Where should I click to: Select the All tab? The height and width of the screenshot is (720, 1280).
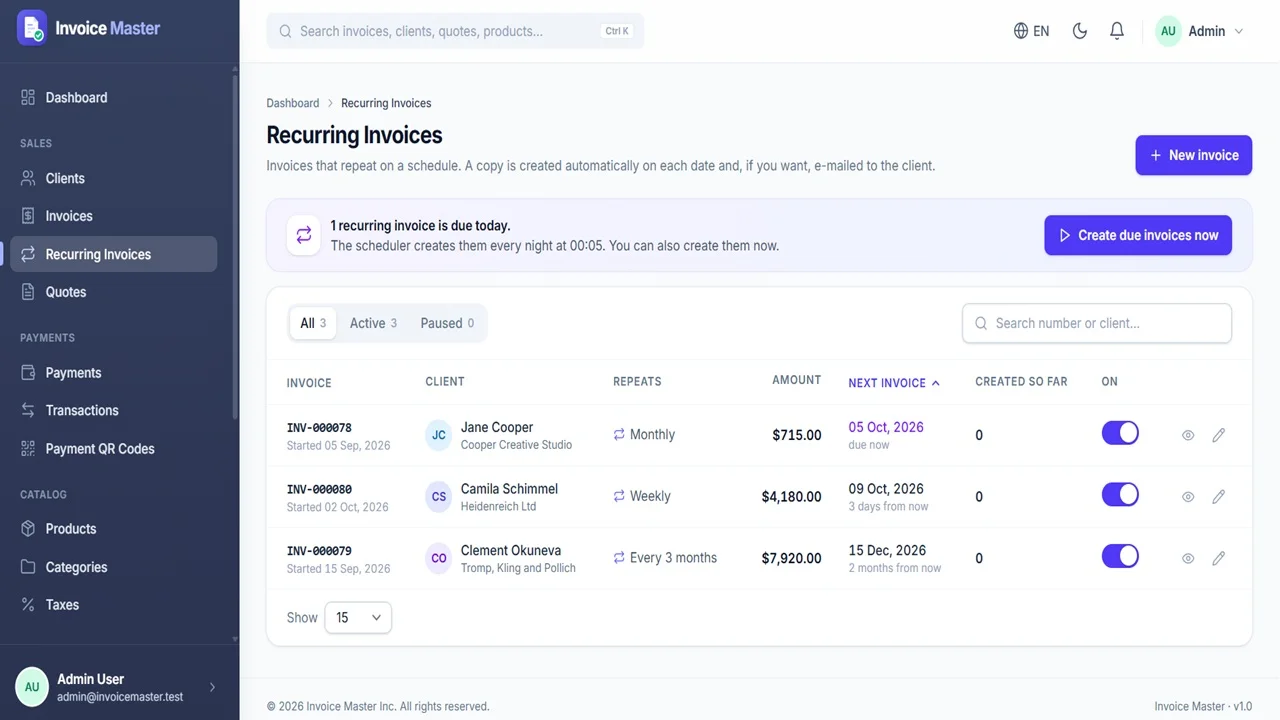[313, 323]
